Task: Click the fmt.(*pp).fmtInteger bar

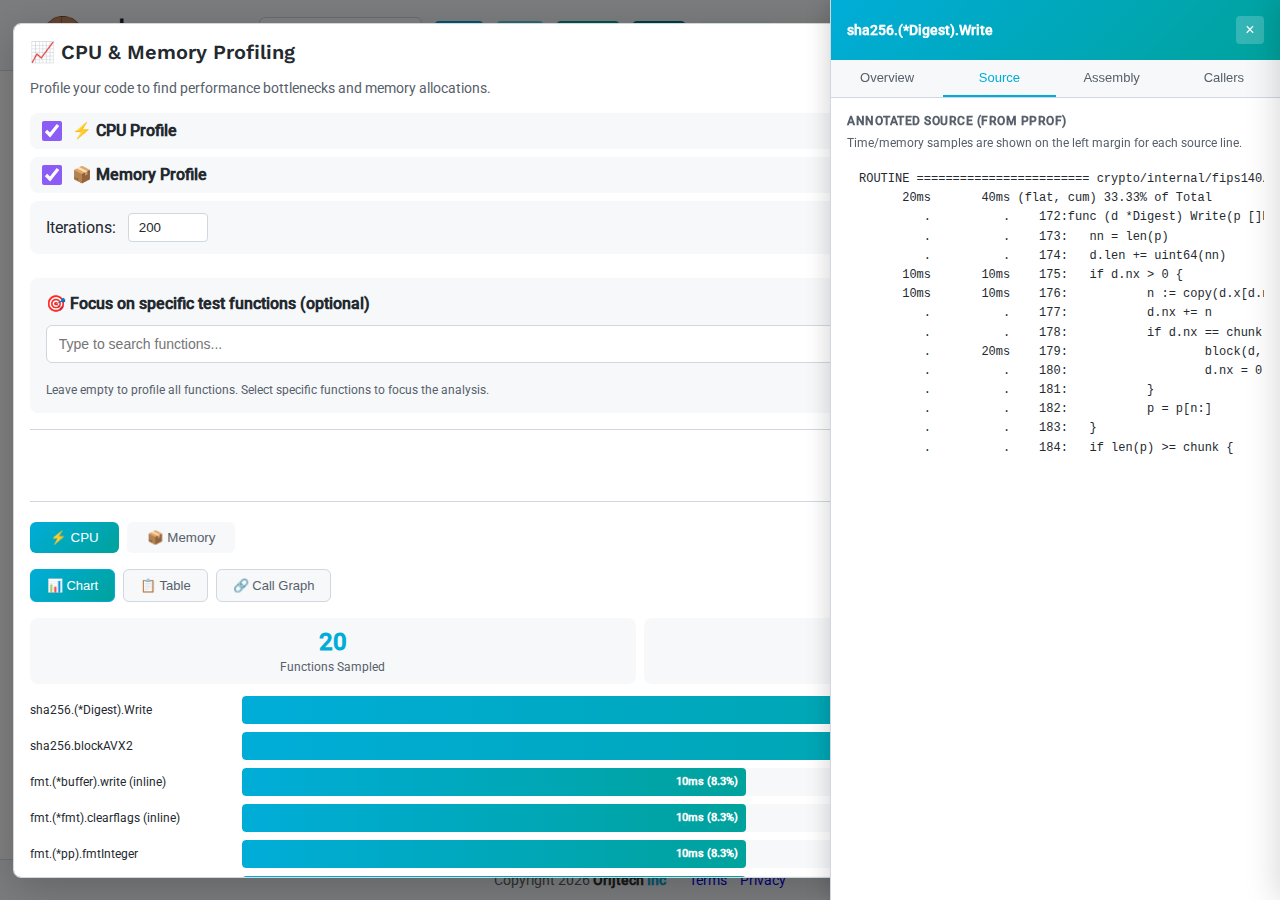Action: 493,854
